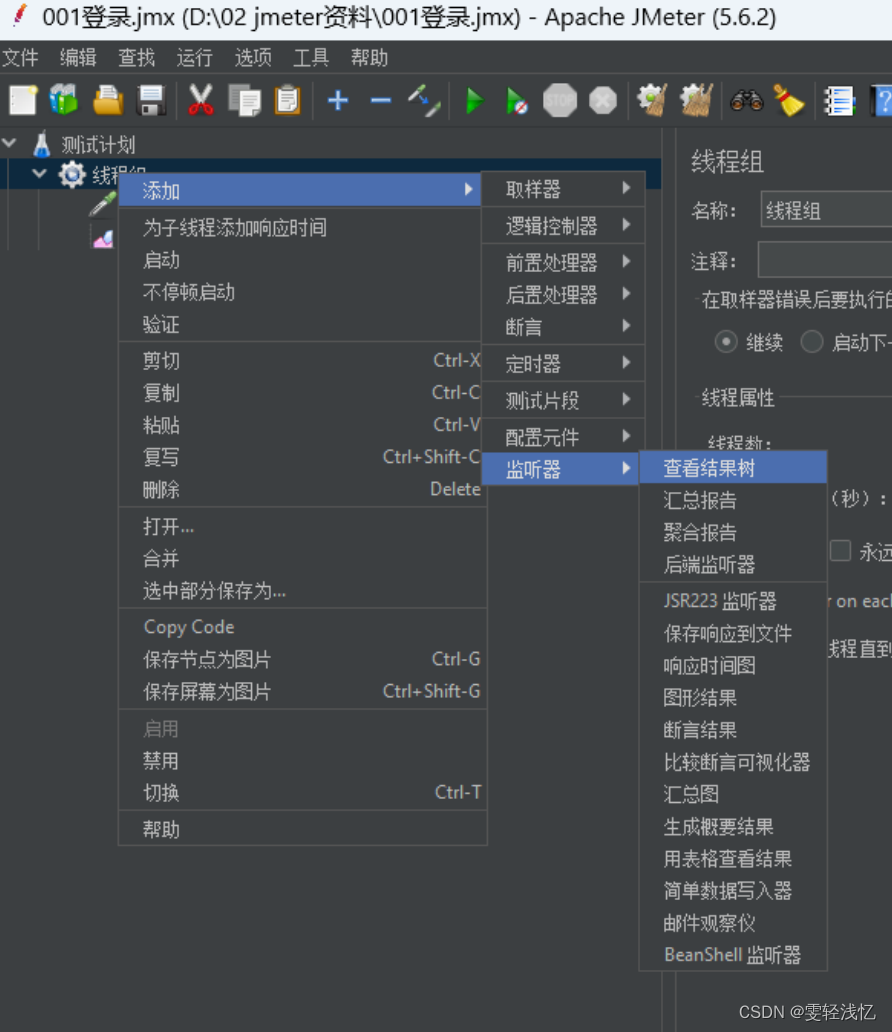Image resolution: width=892 pixels, height=1032 pixels.
Task: Enable the 永远 checkbox
Action: (841, 550)
